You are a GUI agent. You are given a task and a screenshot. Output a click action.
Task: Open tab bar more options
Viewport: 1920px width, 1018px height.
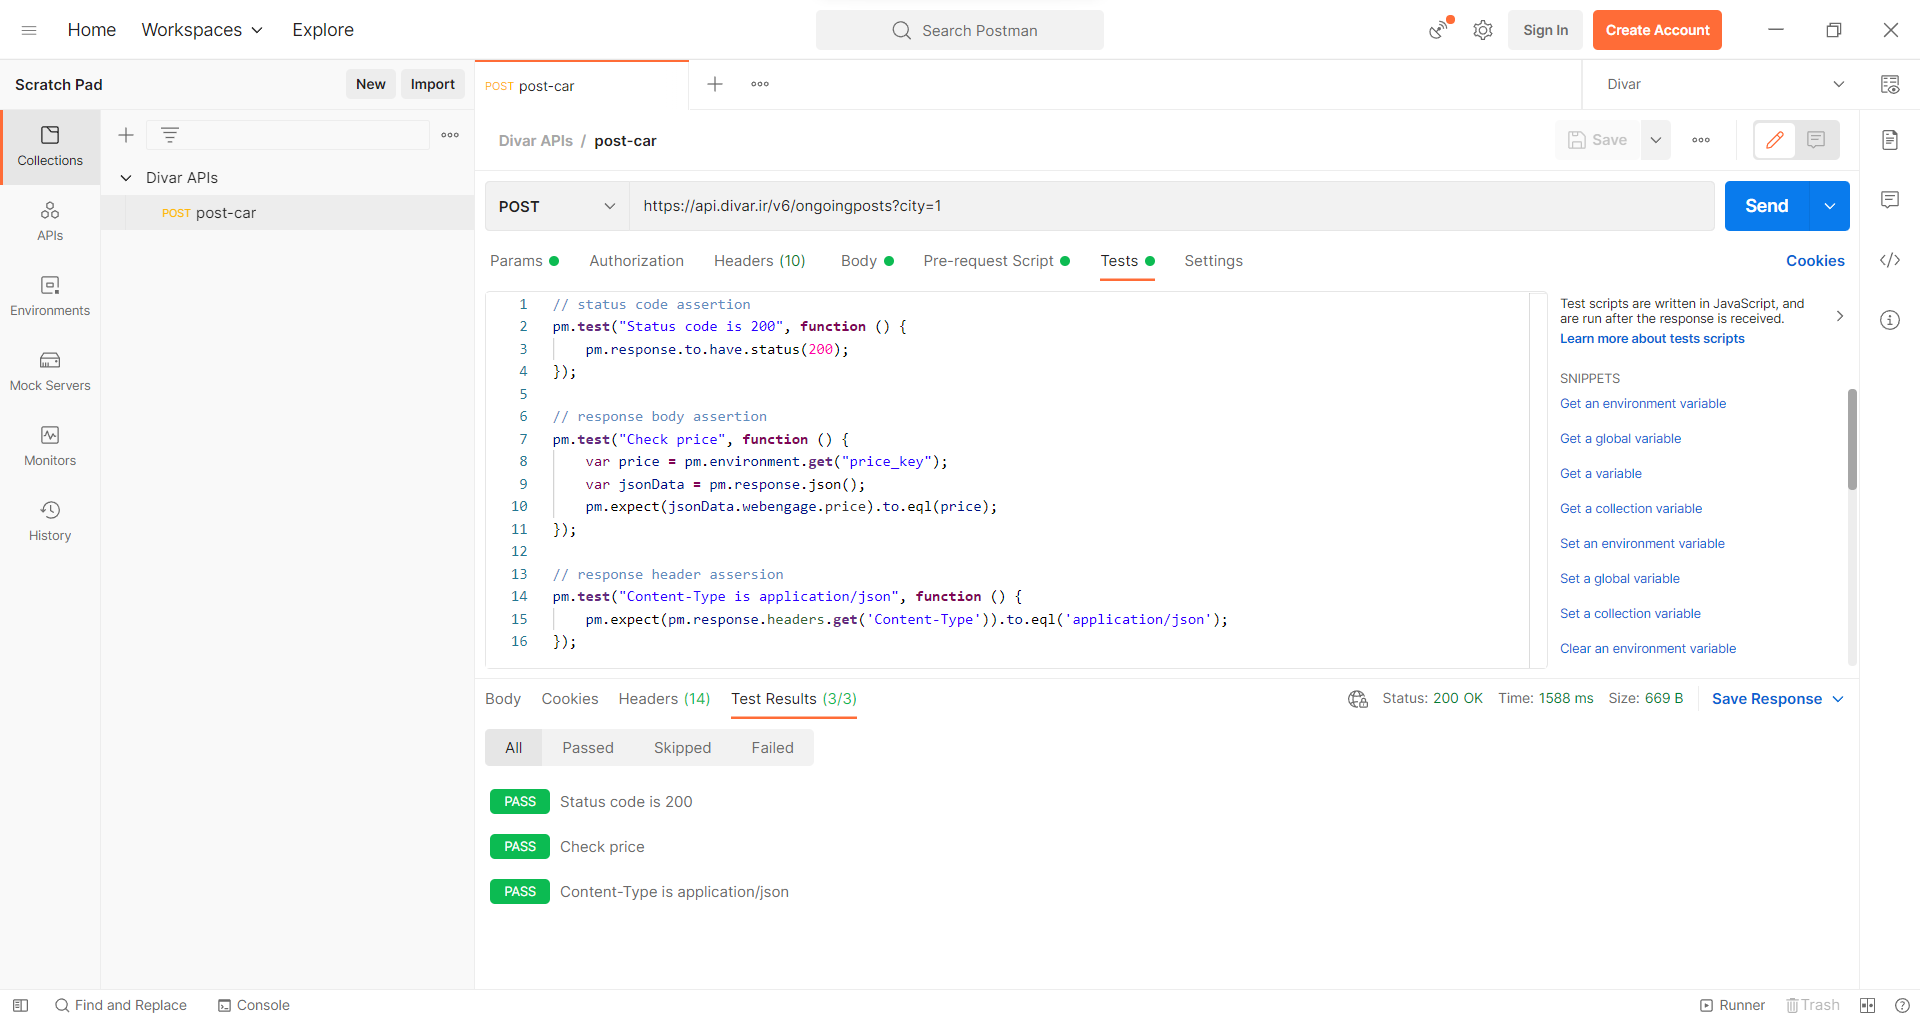click(760, 84)
